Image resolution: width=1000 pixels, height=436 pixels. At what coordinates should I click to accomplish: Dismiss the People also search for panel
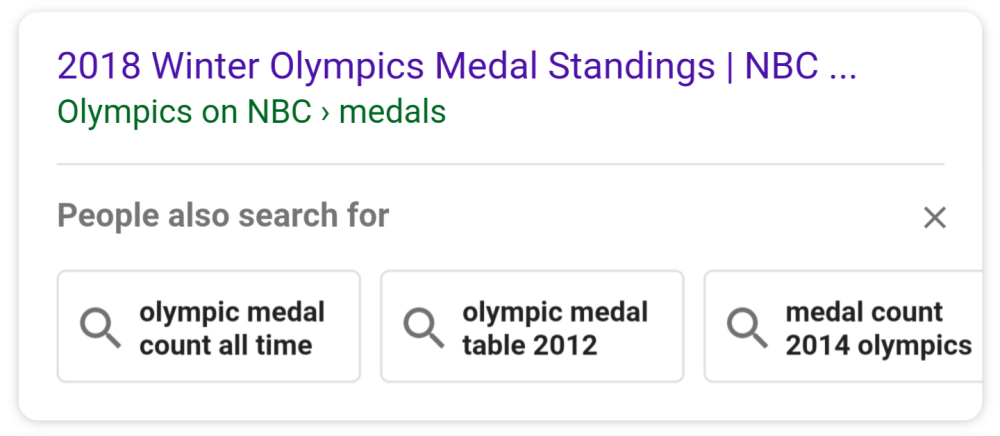(934, 217)
